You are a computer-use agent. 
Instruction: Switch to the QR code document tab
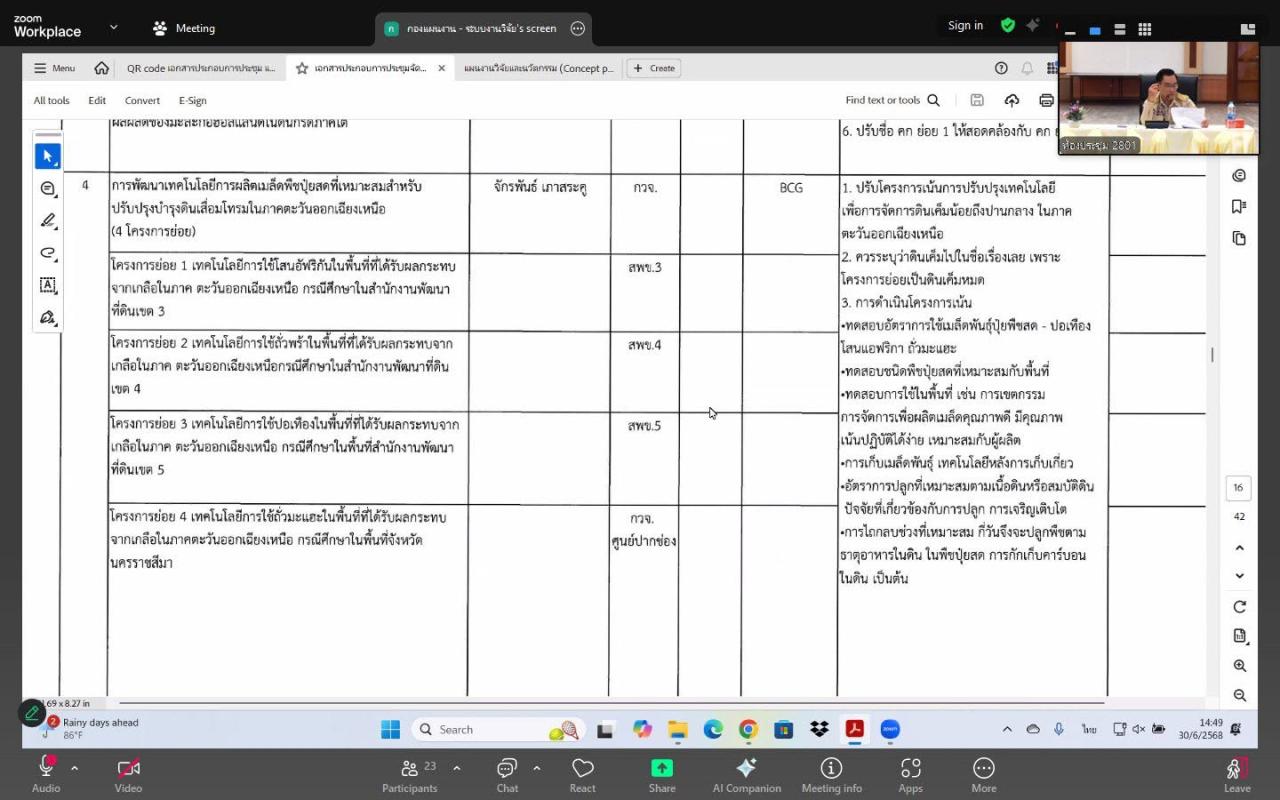pos(201,68)
